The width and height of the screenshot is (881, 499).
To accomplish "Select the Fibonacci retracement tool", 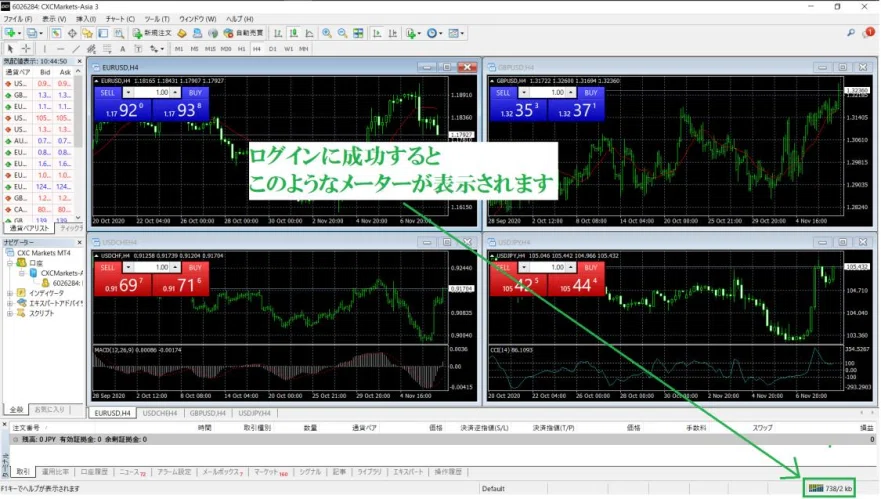I will [x=107, y=49].
